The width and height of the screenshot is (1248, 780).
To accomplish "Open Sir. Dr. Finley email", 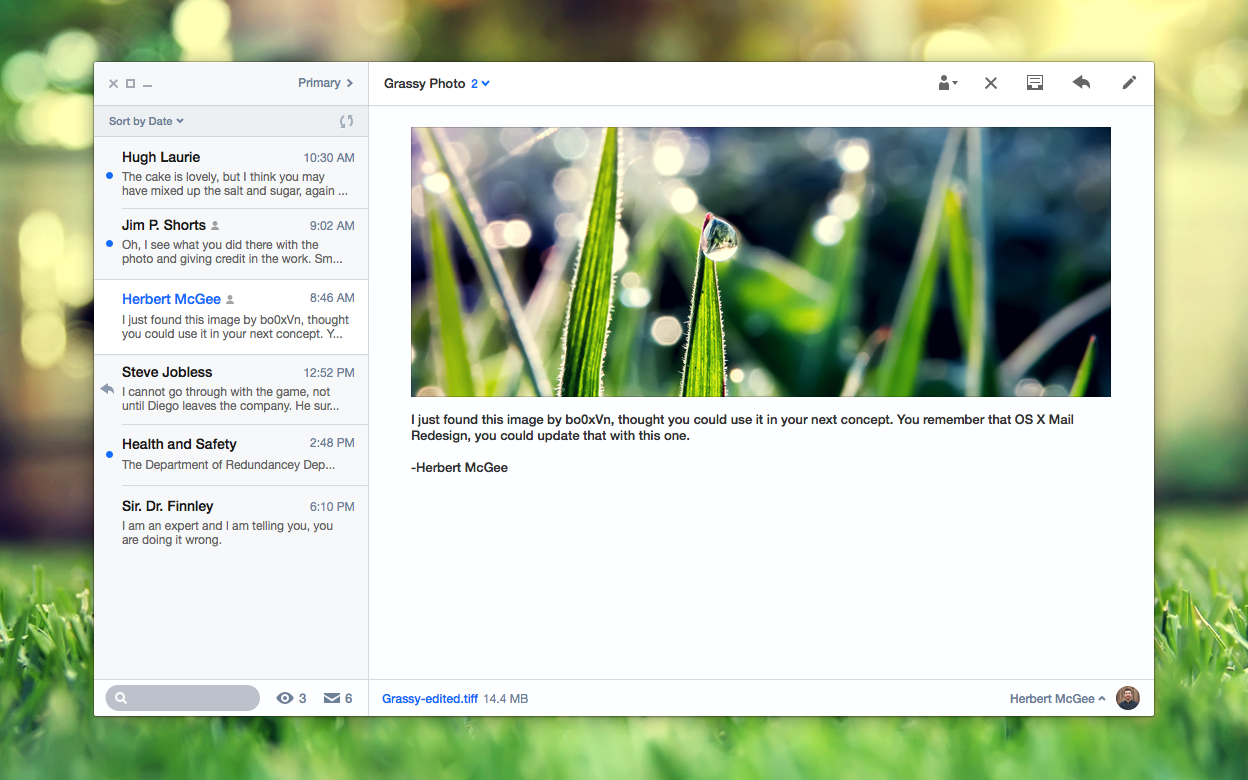I will coord(231,522).
